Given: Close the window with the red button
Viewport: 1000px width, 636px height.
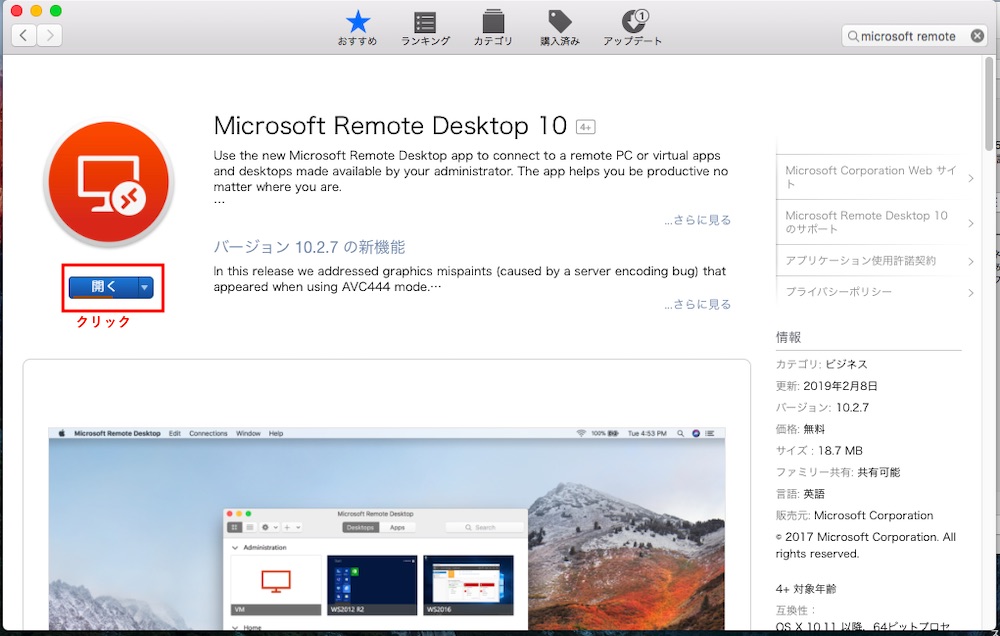Looking at the screenshot, I should point(17,10).
